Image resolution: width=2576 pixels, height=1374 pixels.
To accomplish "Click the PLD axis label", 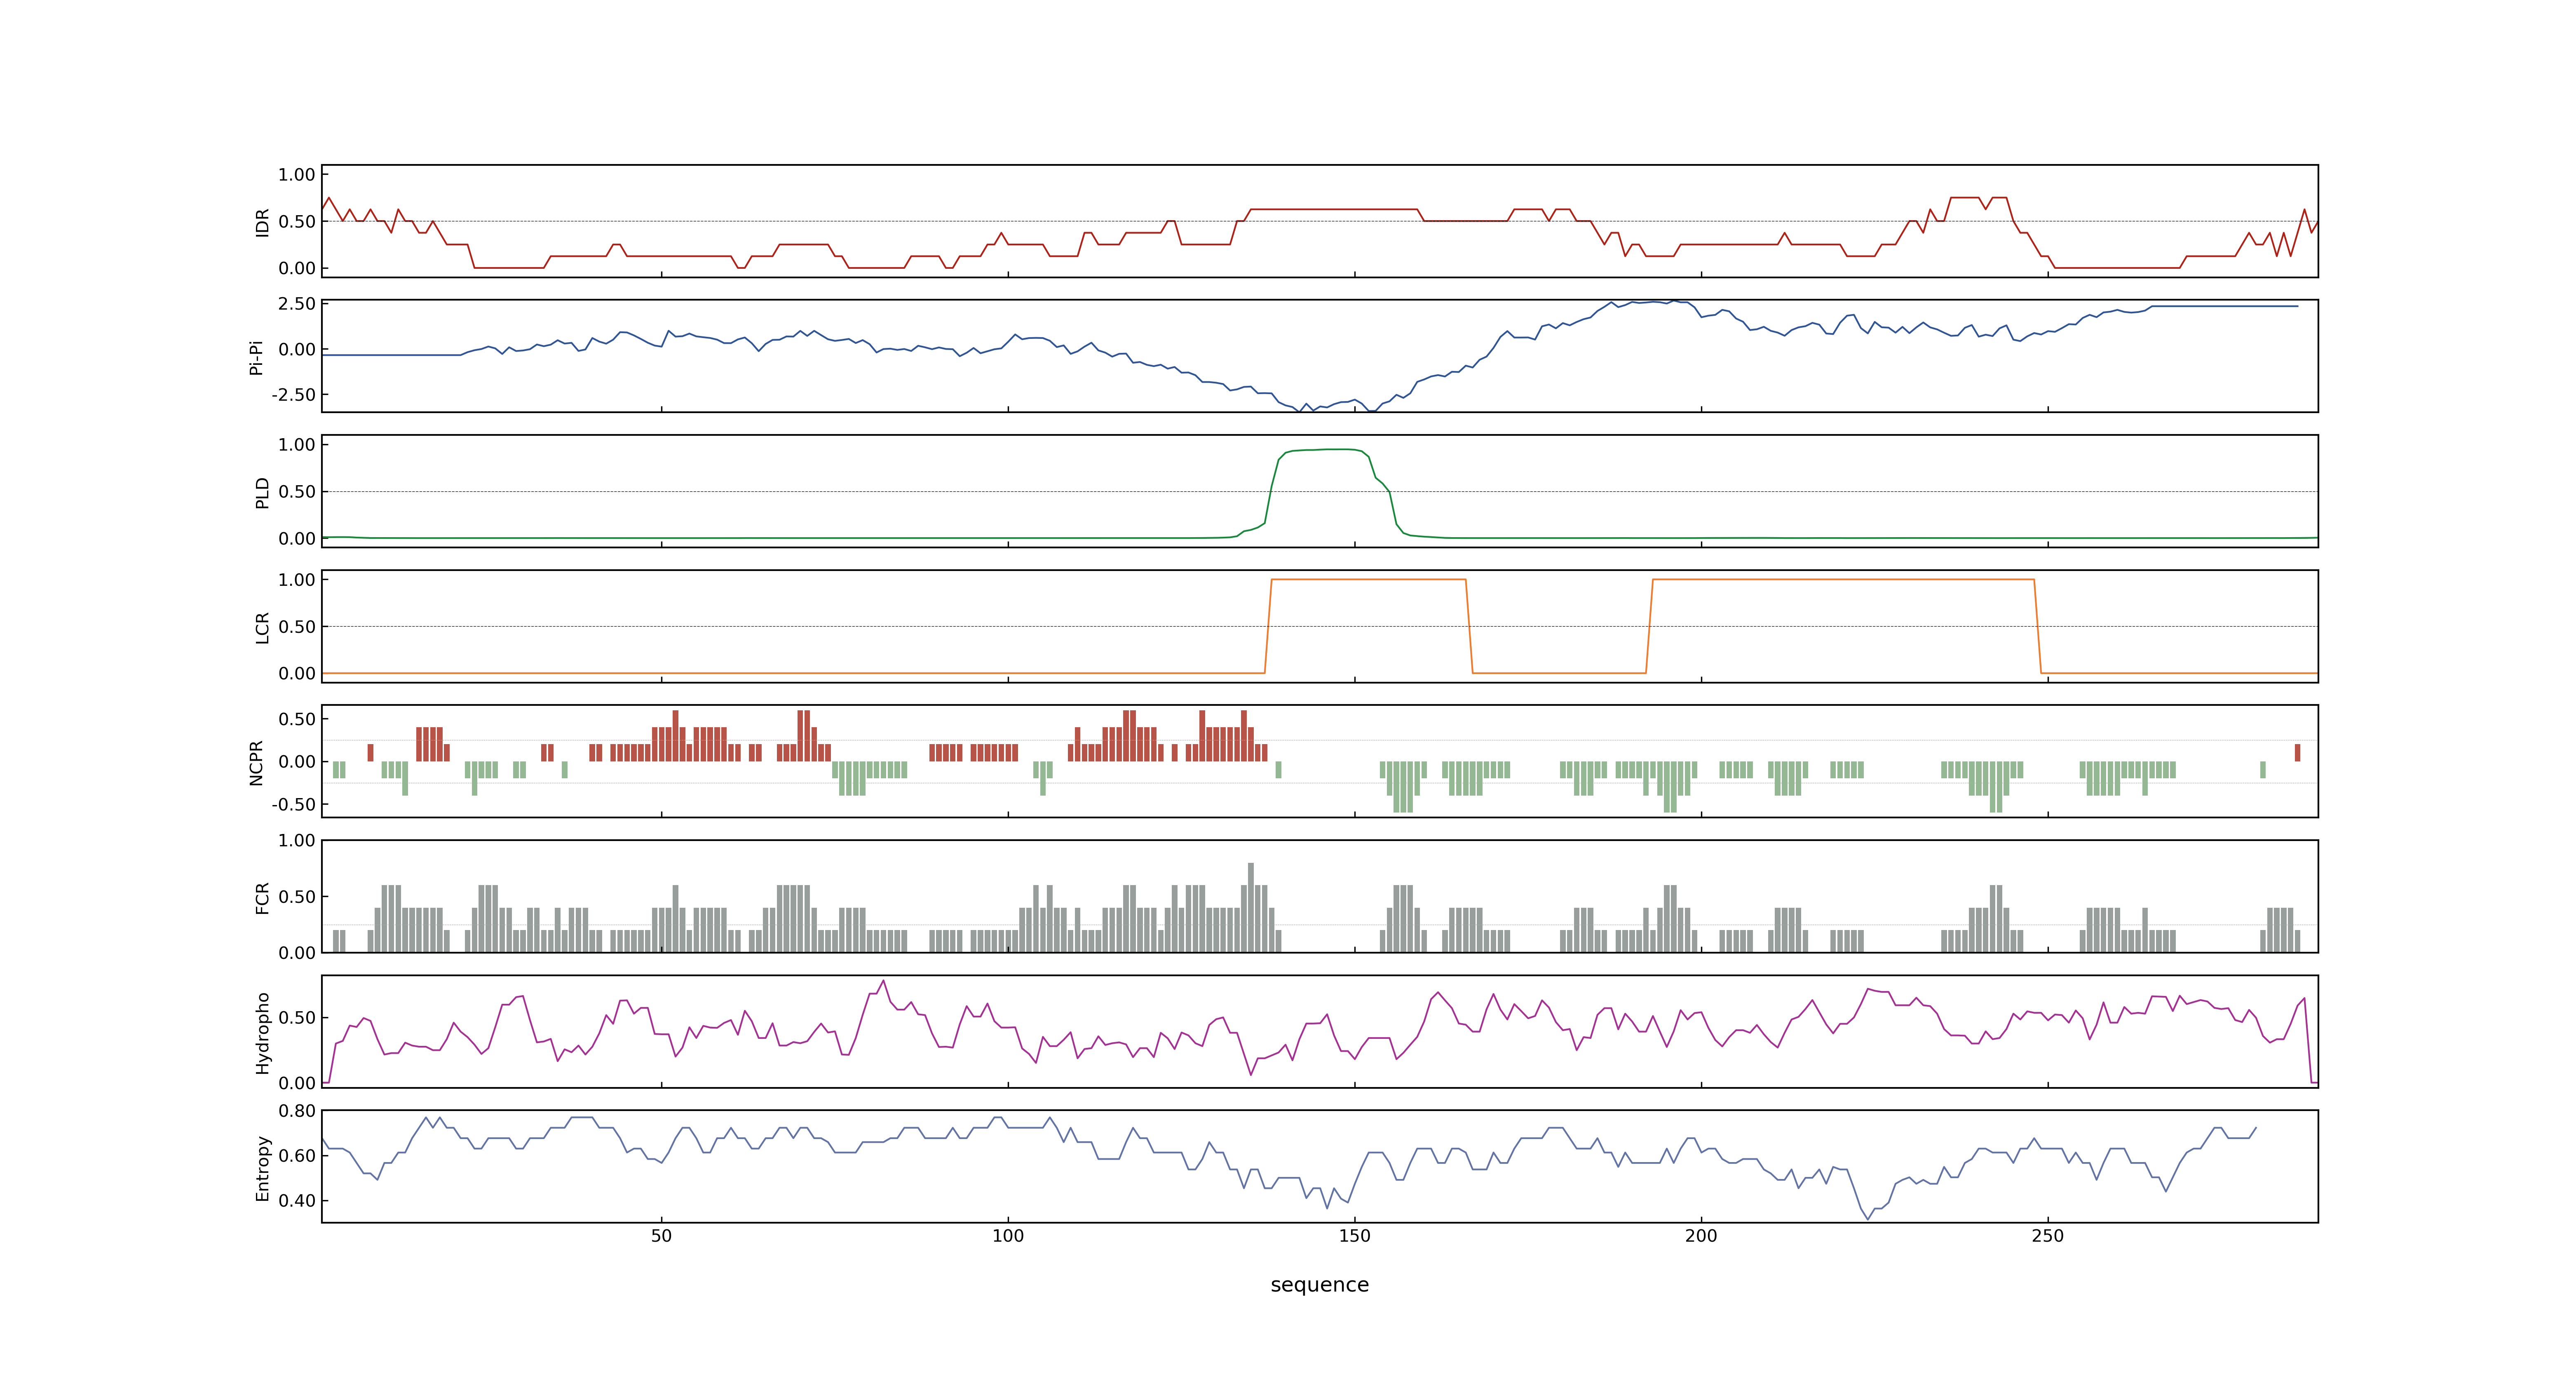I will 262,492.
